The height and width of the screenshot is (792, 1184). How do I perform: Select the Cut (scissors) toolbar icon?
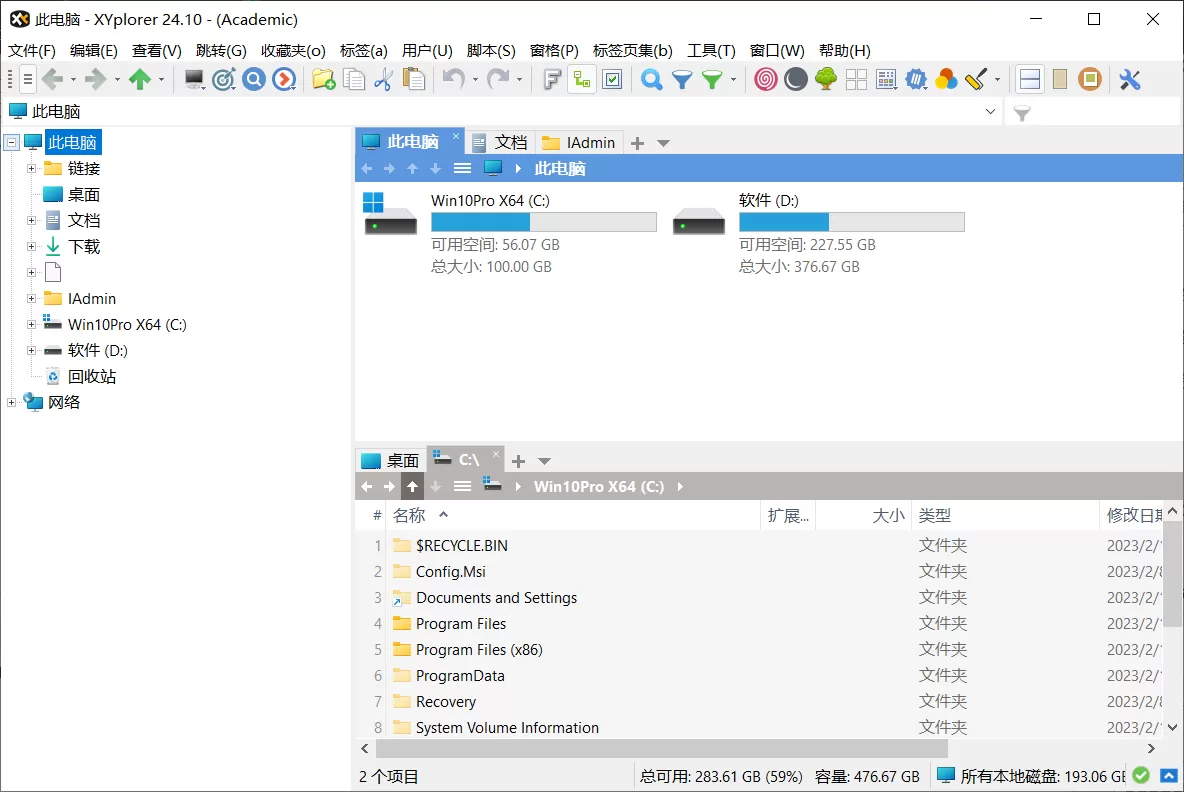pyautogui.click(x=384, y=79)
